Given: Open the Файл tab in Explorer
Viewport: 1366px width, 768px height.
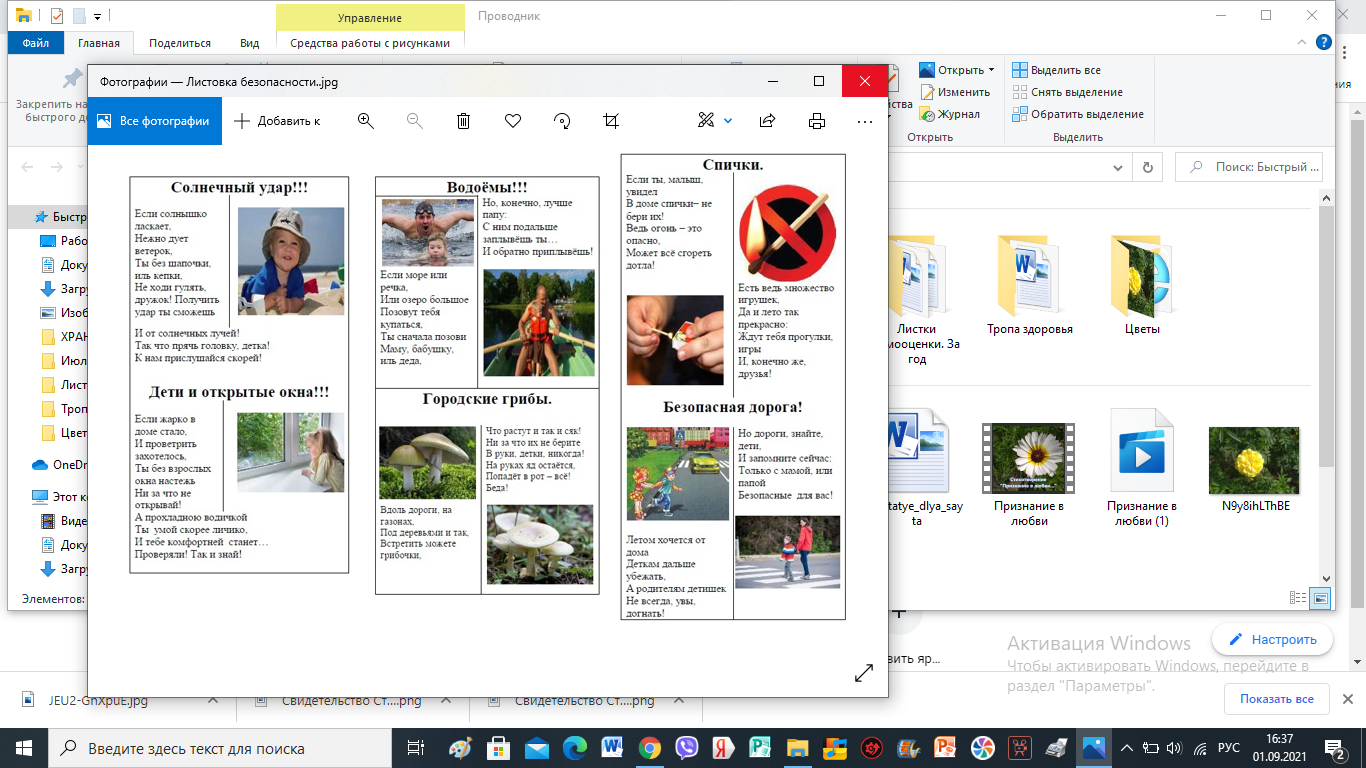Looking at the screenshot, I should [x=35, y=43].
